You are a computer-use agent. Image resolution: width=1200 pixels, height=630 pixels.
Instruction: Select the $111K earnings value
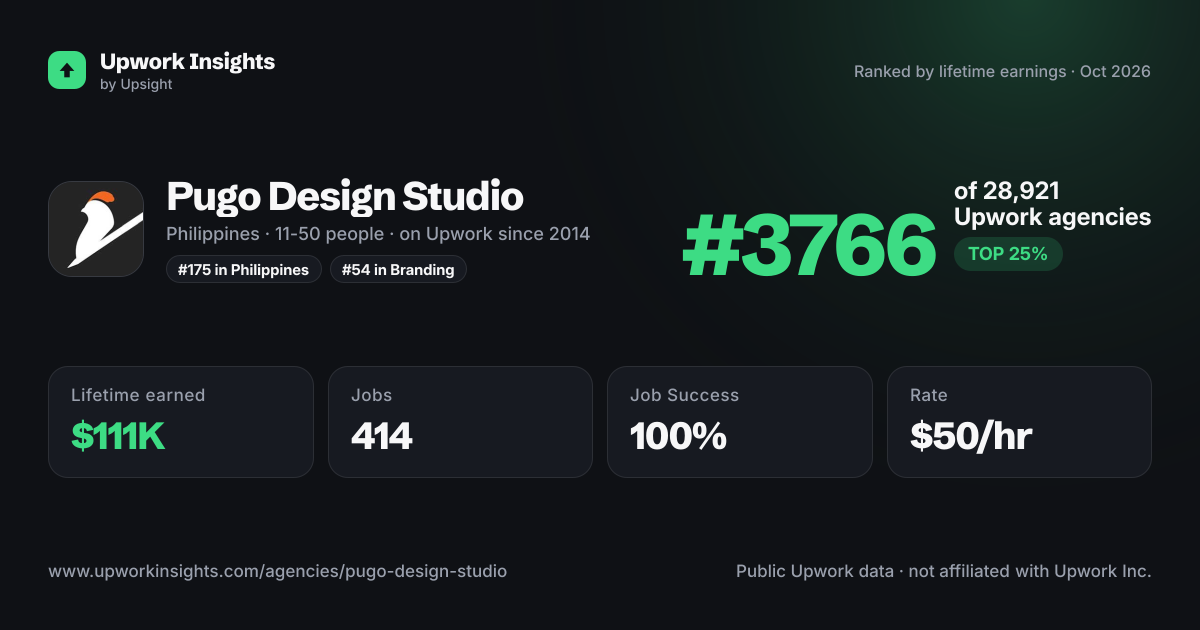118,436
